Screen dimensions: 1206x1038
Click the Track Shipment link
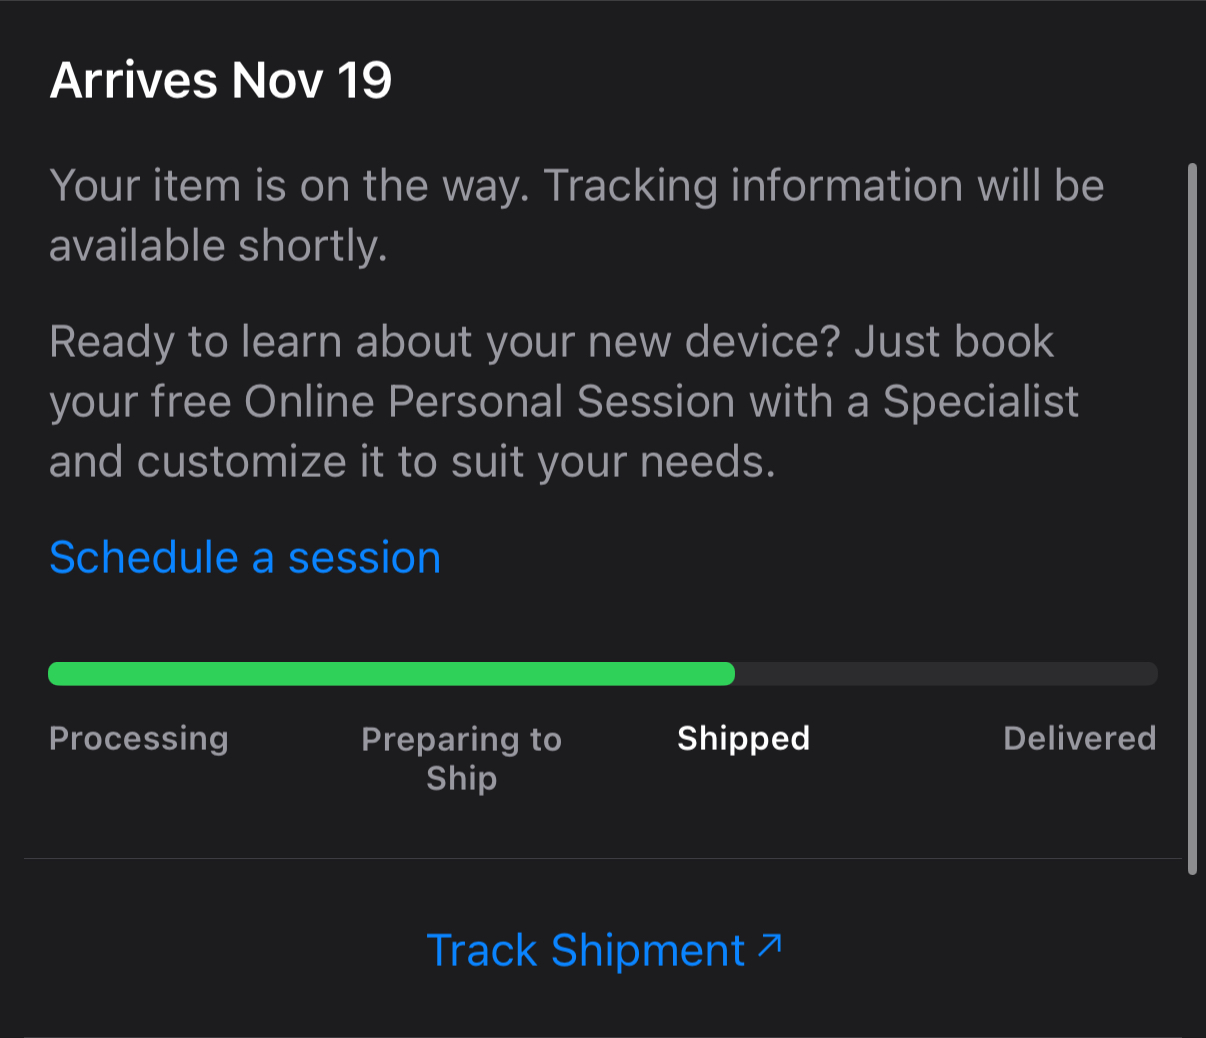[x=585, y=950]
